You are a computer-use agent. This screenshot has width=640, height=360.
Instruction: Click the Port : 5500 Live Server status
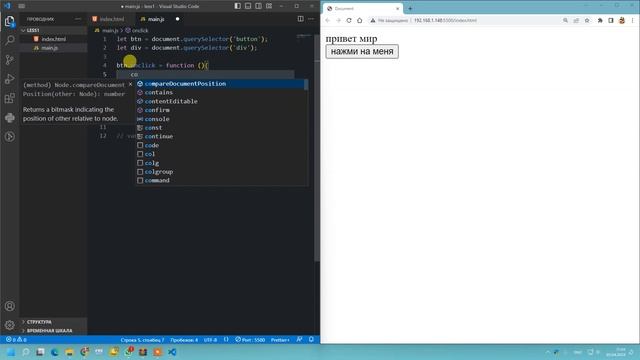coord(250,340)
